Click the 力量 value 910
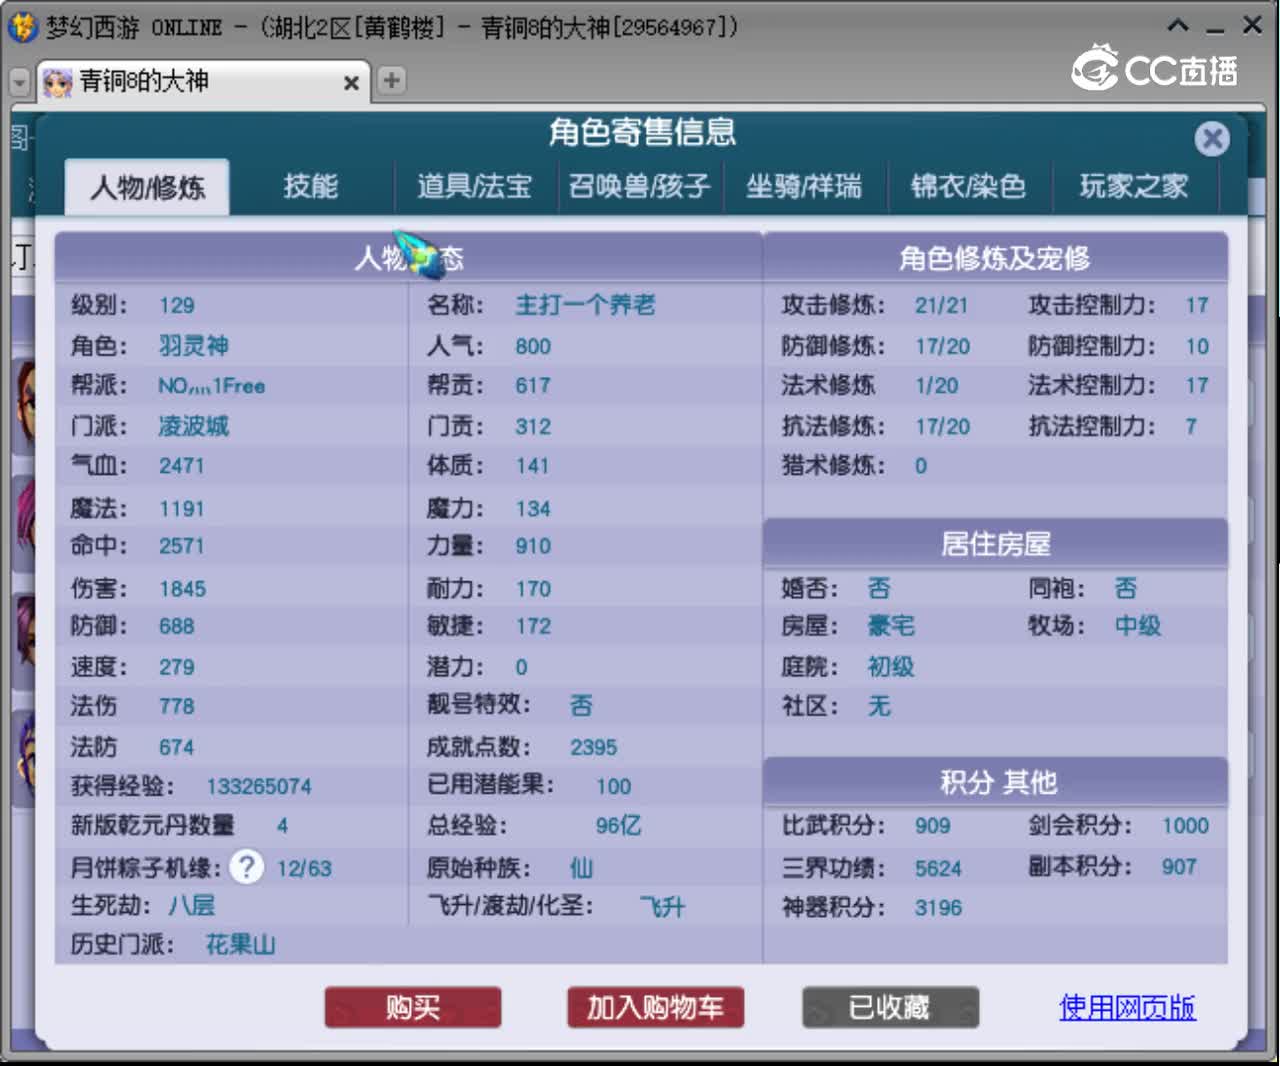Image resolution: width=1280 pixels, height=1066 pixels. [x=533, y=546]
